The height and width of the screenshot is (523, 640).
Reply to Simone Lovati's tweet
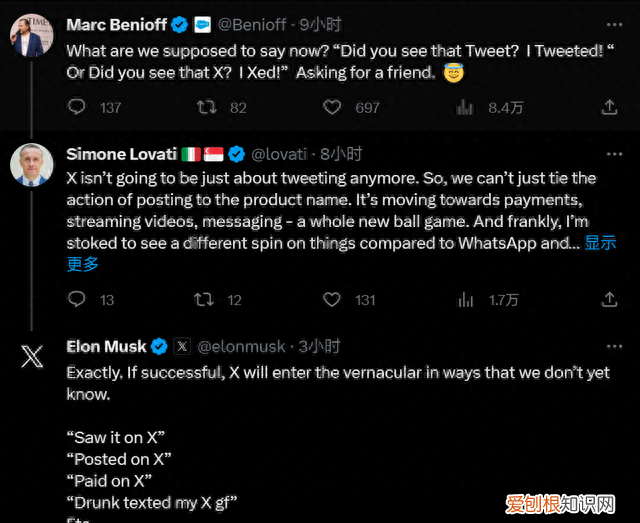(77, 299)
